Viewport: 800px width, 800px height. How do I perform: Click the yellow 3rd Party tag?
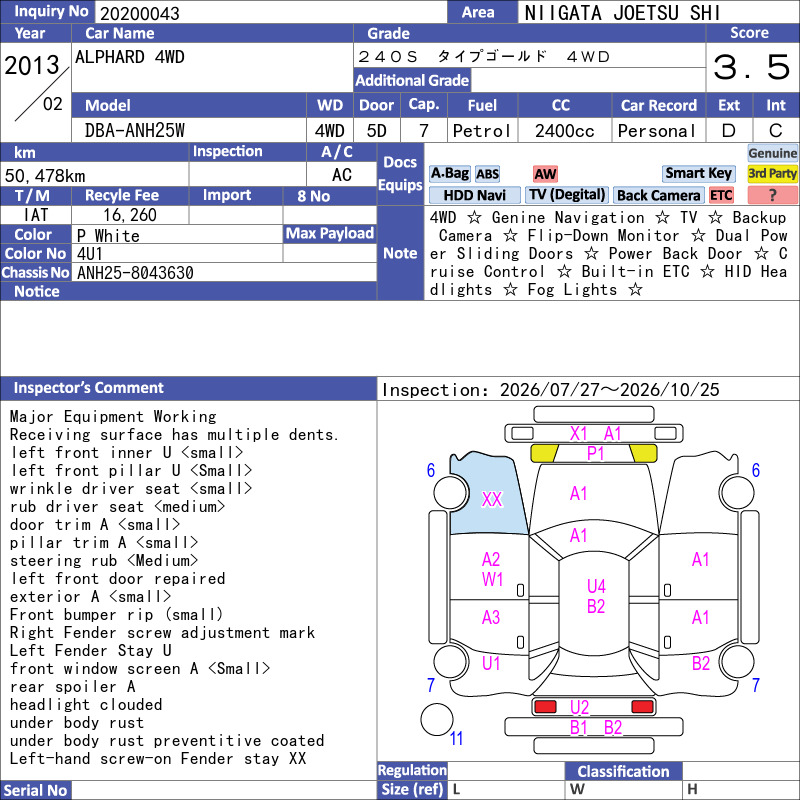click(x=772, y=173)
